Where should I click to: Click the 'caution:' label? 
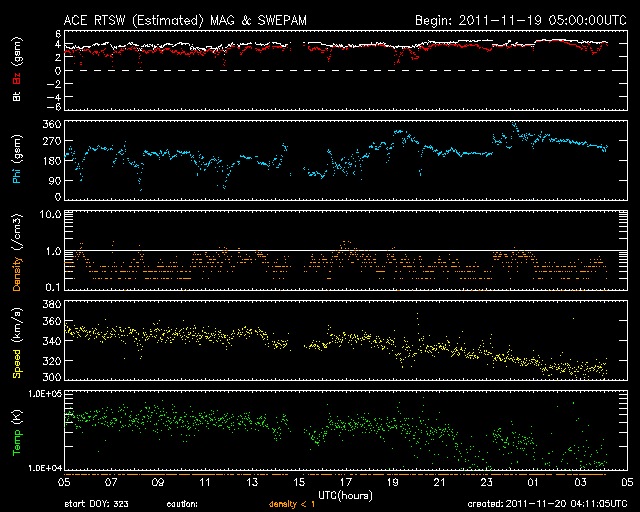tap(182, 504)
